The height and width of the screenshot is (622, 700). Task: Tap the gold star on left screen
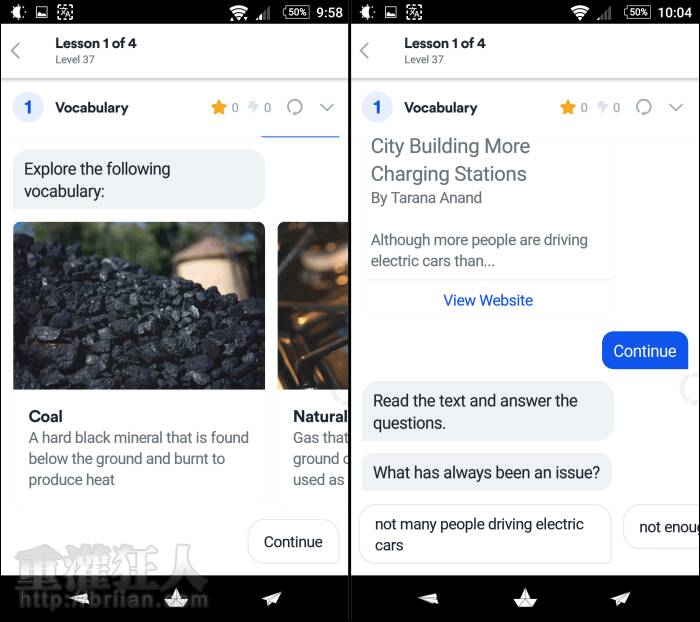tap(219, 107)
